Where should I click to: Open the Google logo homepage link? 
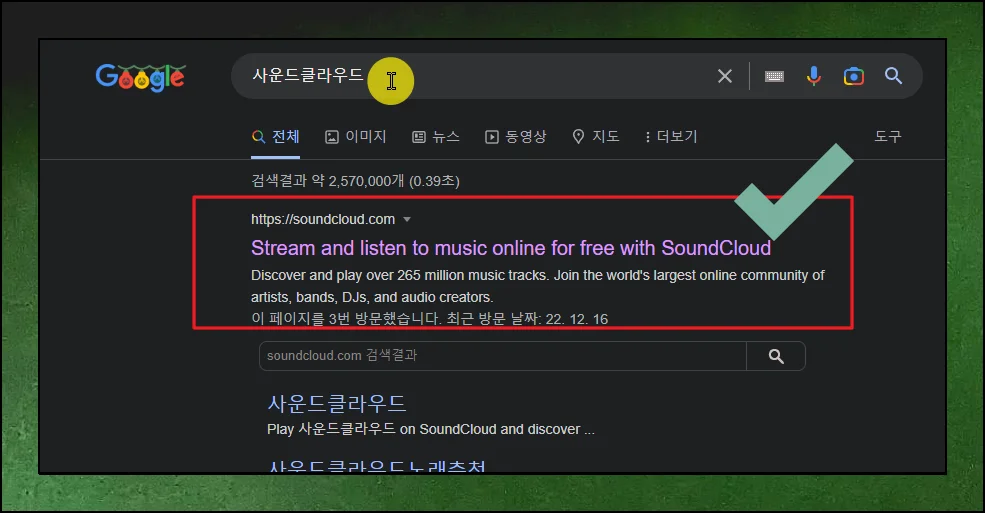pos(140,77)
